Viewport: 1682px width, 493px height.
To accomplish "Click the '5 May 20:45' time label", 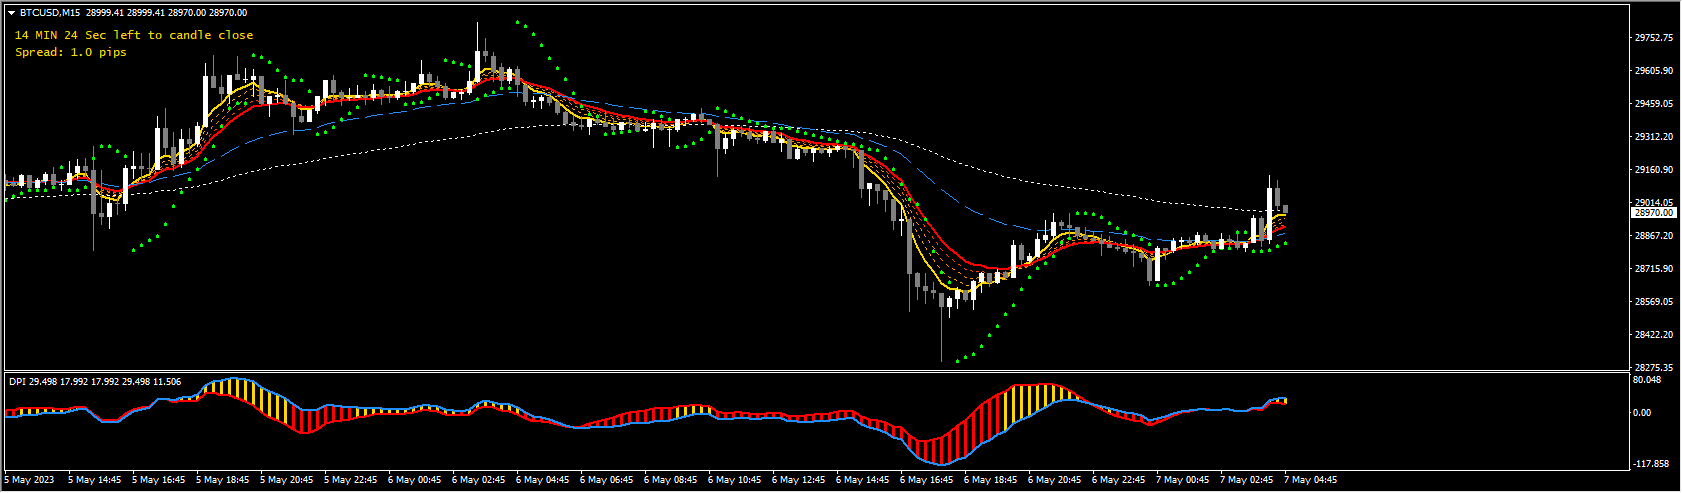I will [287, 480].
